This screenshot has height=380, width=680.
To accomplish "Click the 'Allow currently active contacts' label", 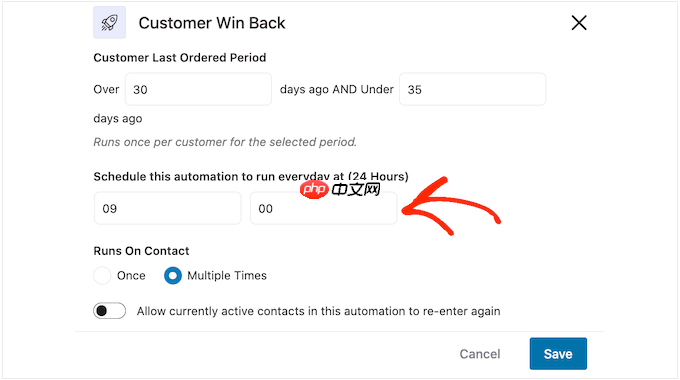I will (x=318, y=311).
